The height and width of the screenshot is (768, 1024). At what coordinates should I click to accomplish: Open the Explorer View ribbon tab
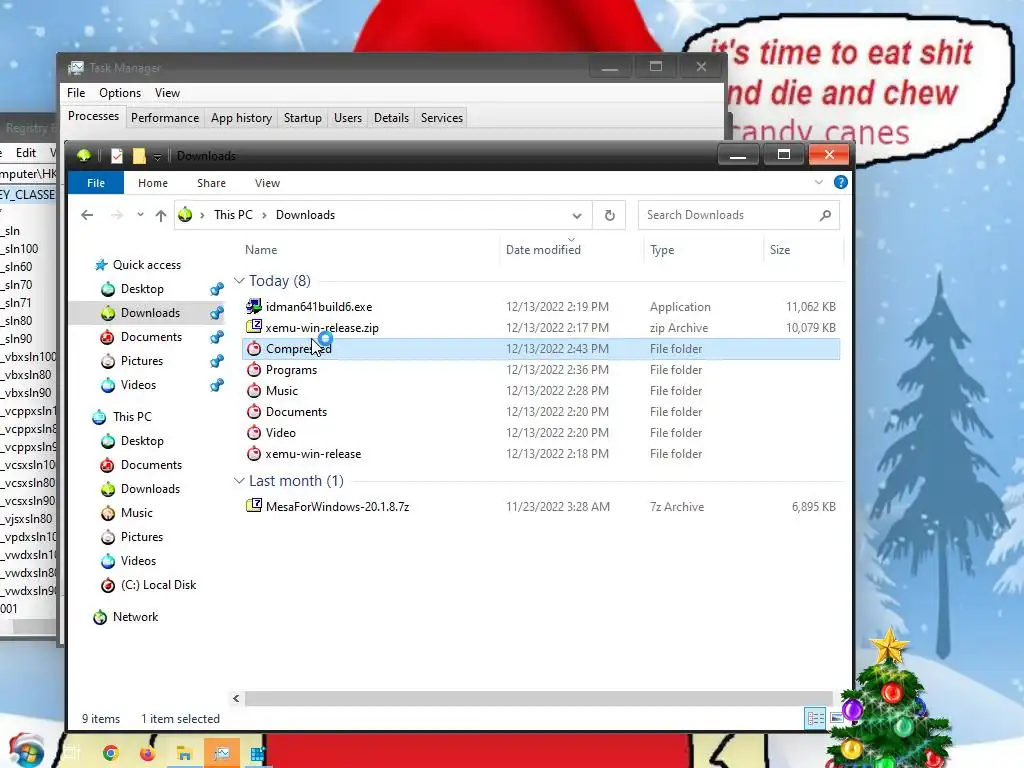point(267,183)
